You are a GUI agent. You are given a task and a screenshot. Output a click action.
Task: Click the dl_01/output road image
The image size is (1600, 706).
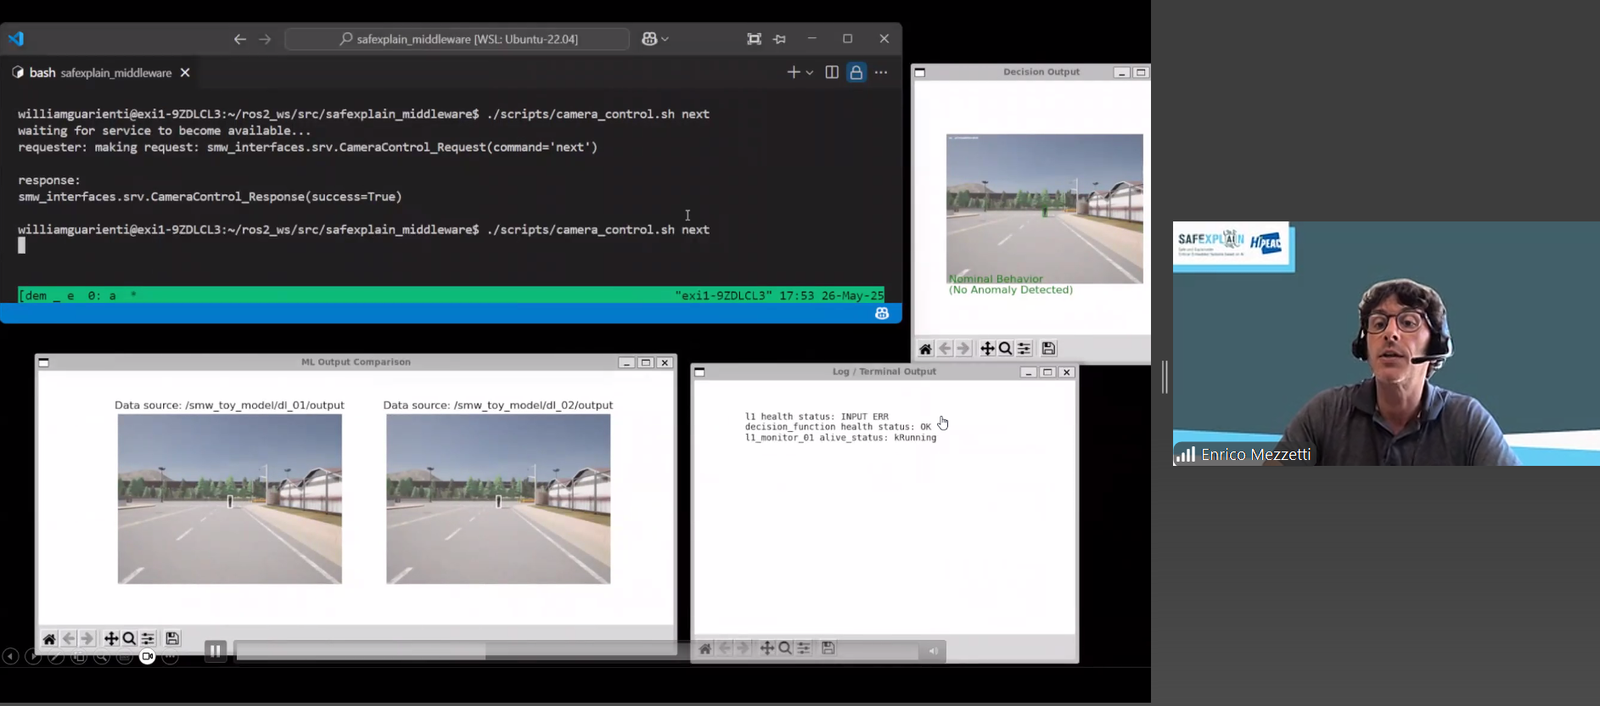(230, 499)
